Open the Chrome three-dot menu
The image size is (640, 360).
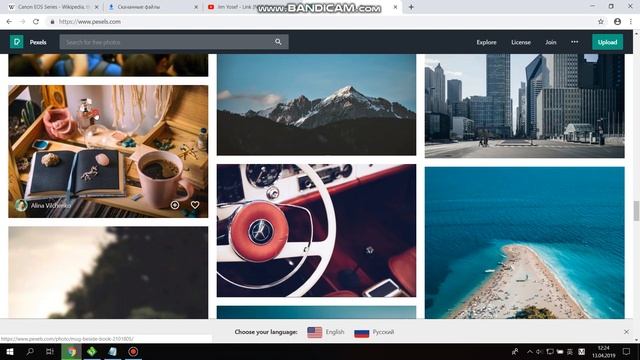click(631, 22)
